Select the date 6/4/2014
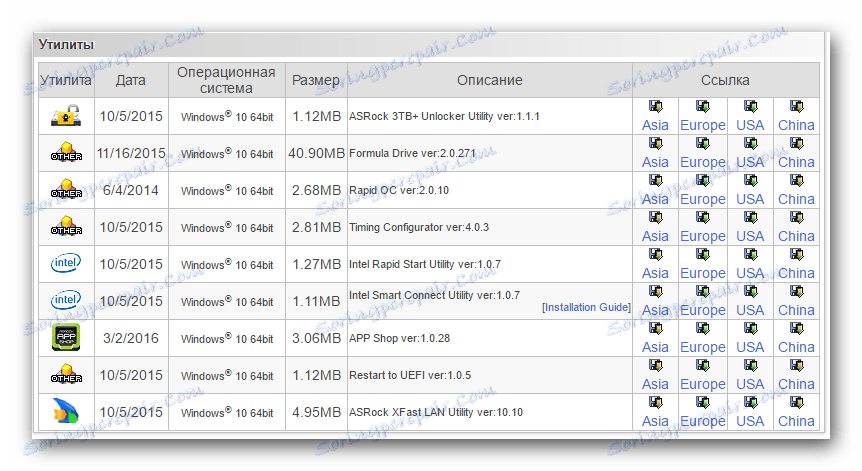 click(x=131, y=190)
